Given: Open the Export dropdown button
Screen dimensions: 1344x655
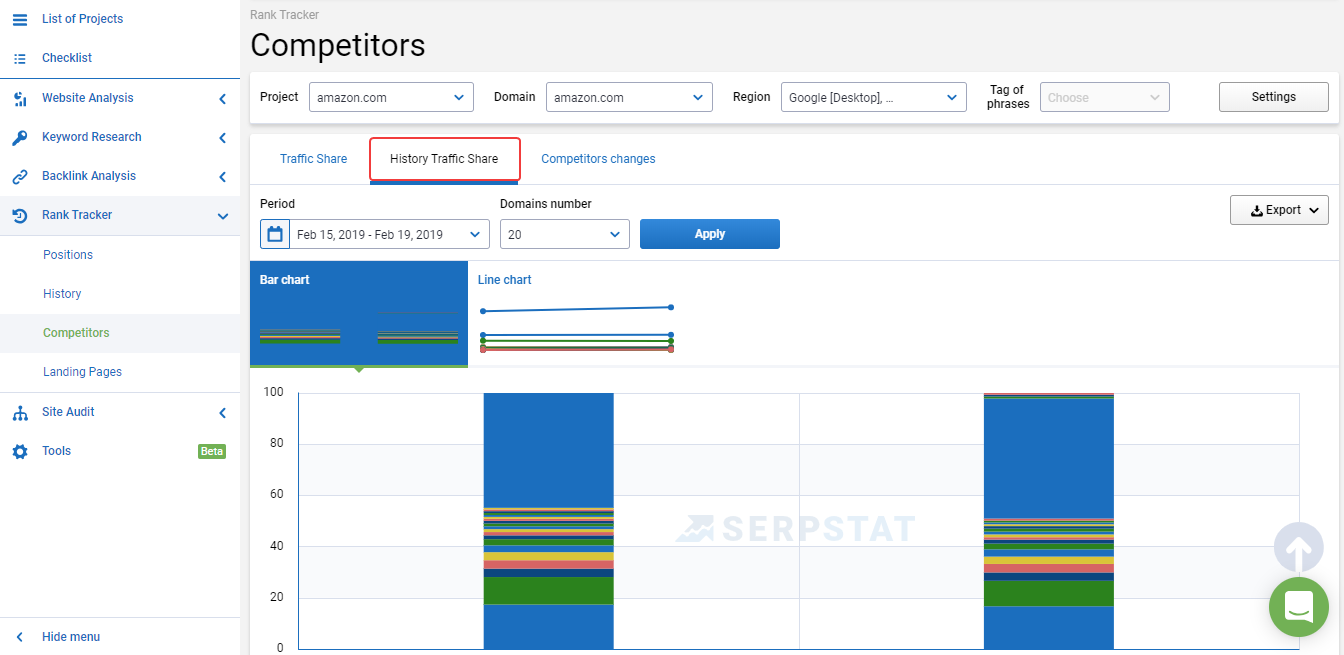Looking at the screenshot, I should pyautogui.click(x=1279, y=210).
